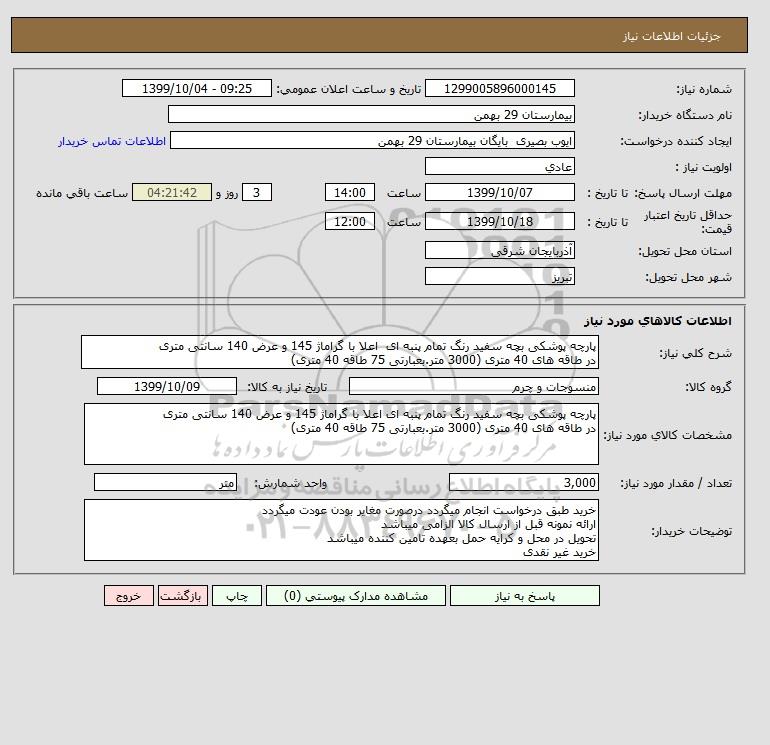Image resolution: width=770 pixels, height=745 pixels.
Task: Click the unit of measure field متر
Action: (x=165, y=482)
